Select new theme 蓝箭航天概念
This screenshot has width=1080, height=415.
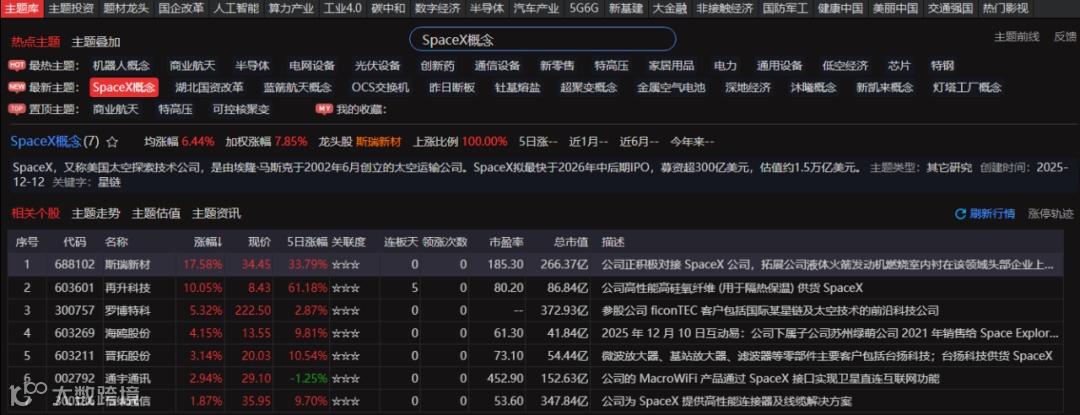(297, 87)
